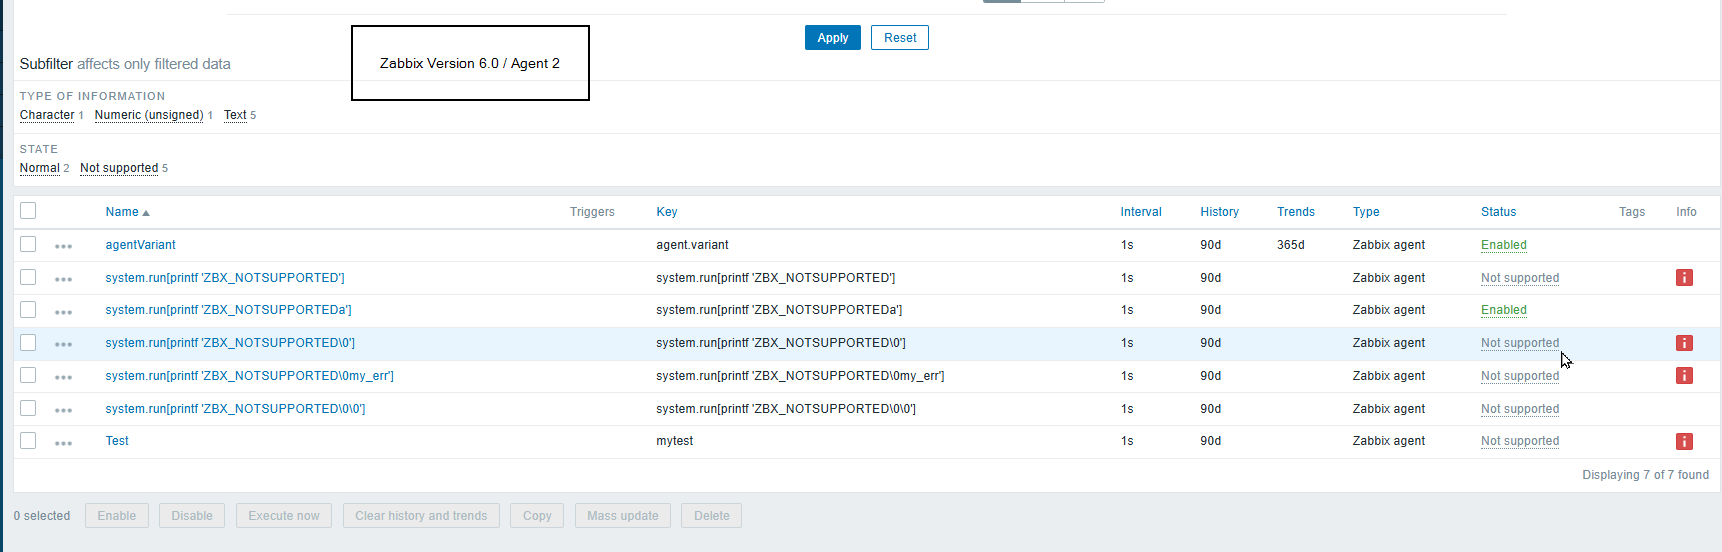Click the red info icon for the Test item
1722x552 pixels.
1684,441
